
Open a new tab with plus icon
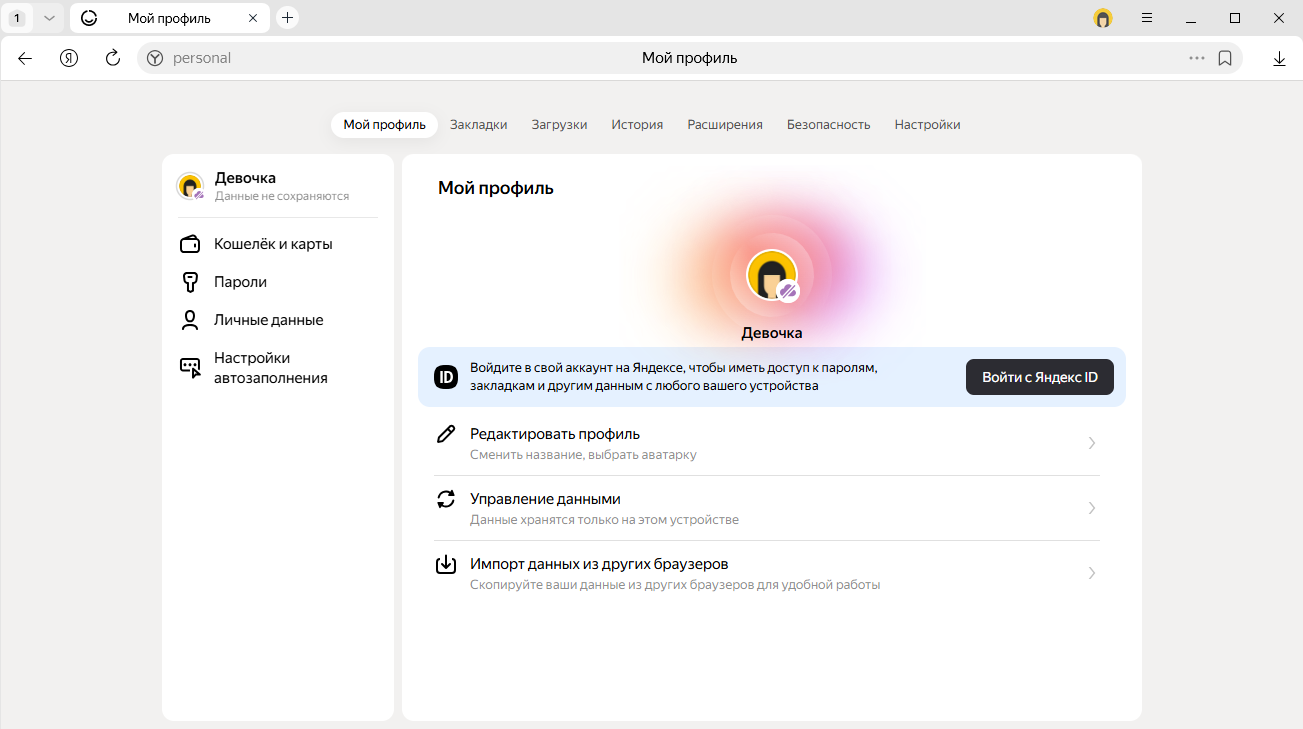288,17
